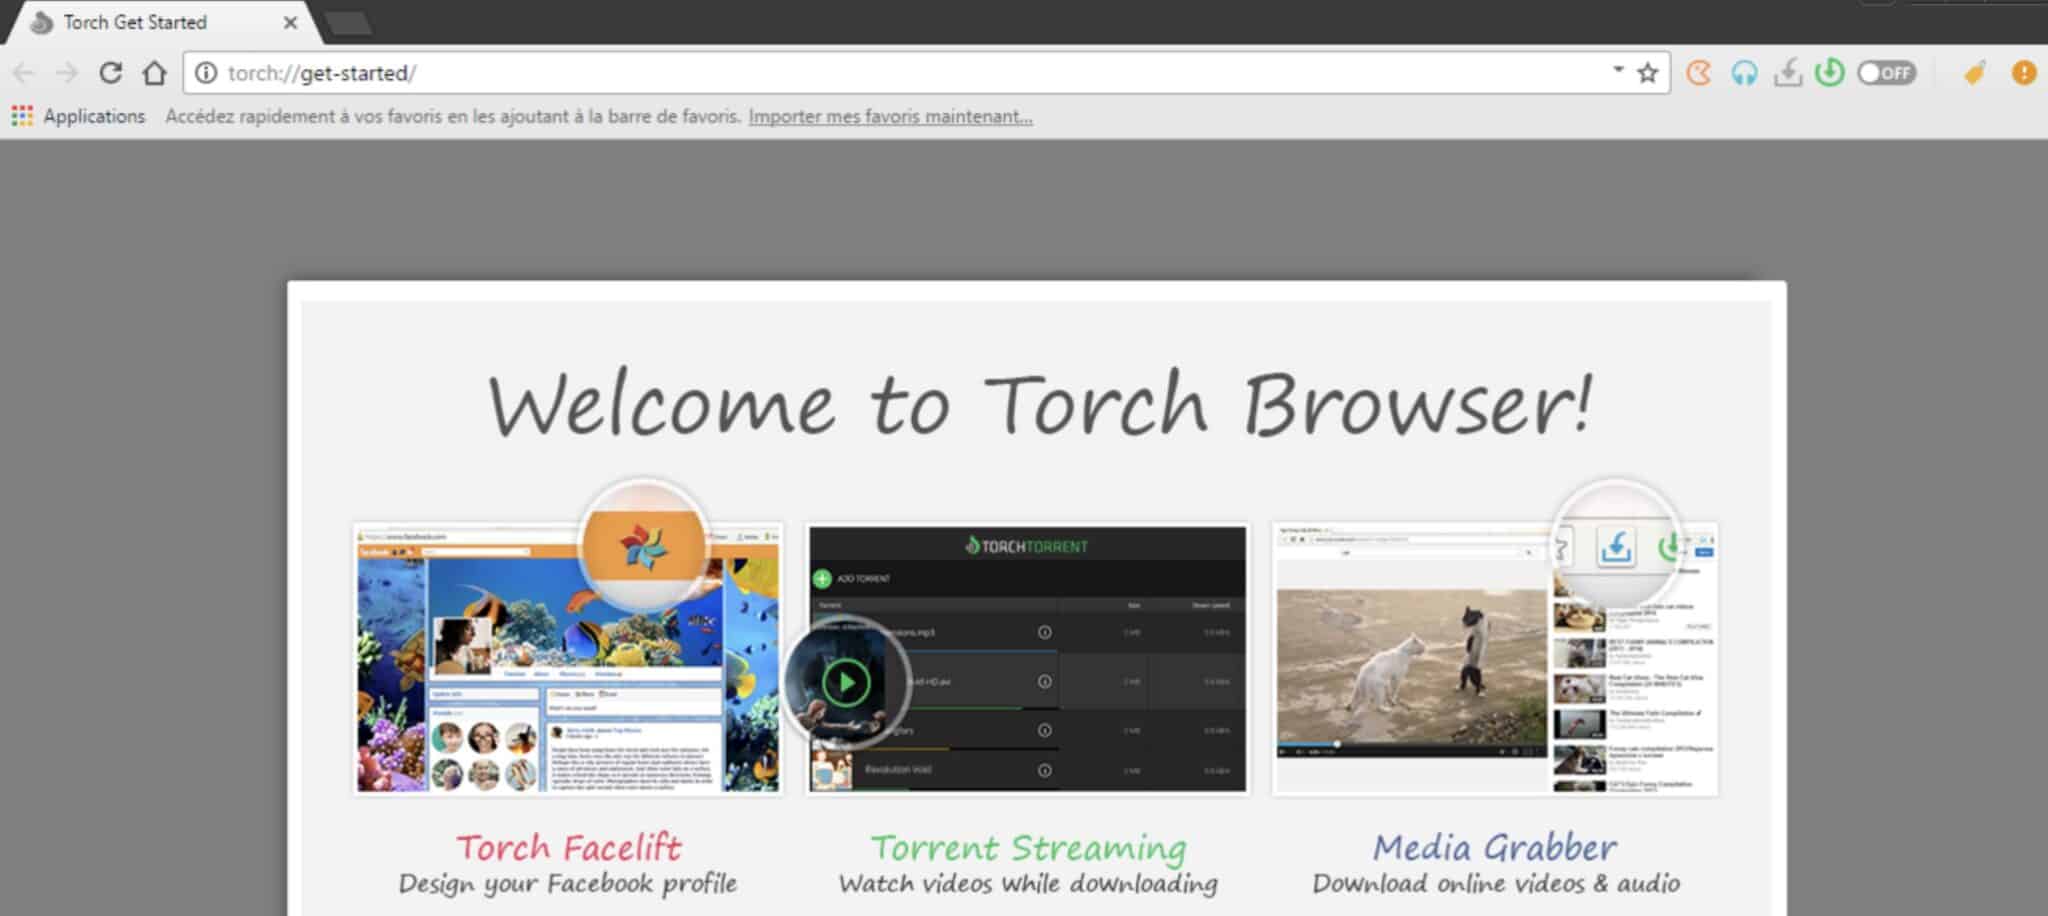
Task: Open the Torch Games orange icon
Action: coord(1699,73)
